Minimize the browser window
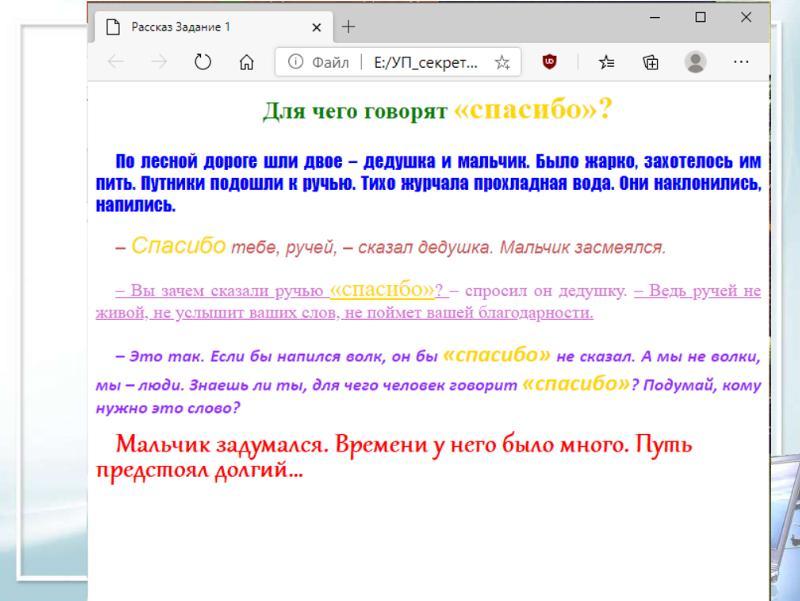The width and height of the screenshot is (800, 601). pos(655,17)
